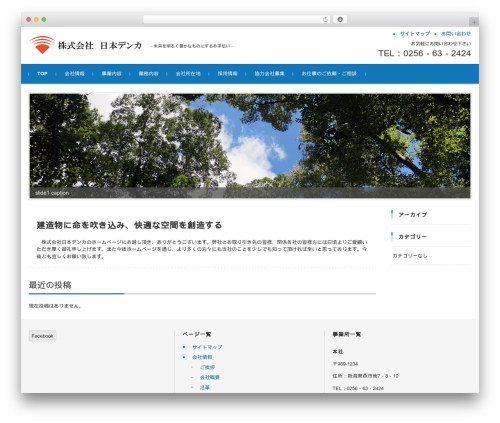Viewport: 500px width, 423px height.
Task: Click the TEL 0256-63-2424 header number
Action: coord(425,53)
